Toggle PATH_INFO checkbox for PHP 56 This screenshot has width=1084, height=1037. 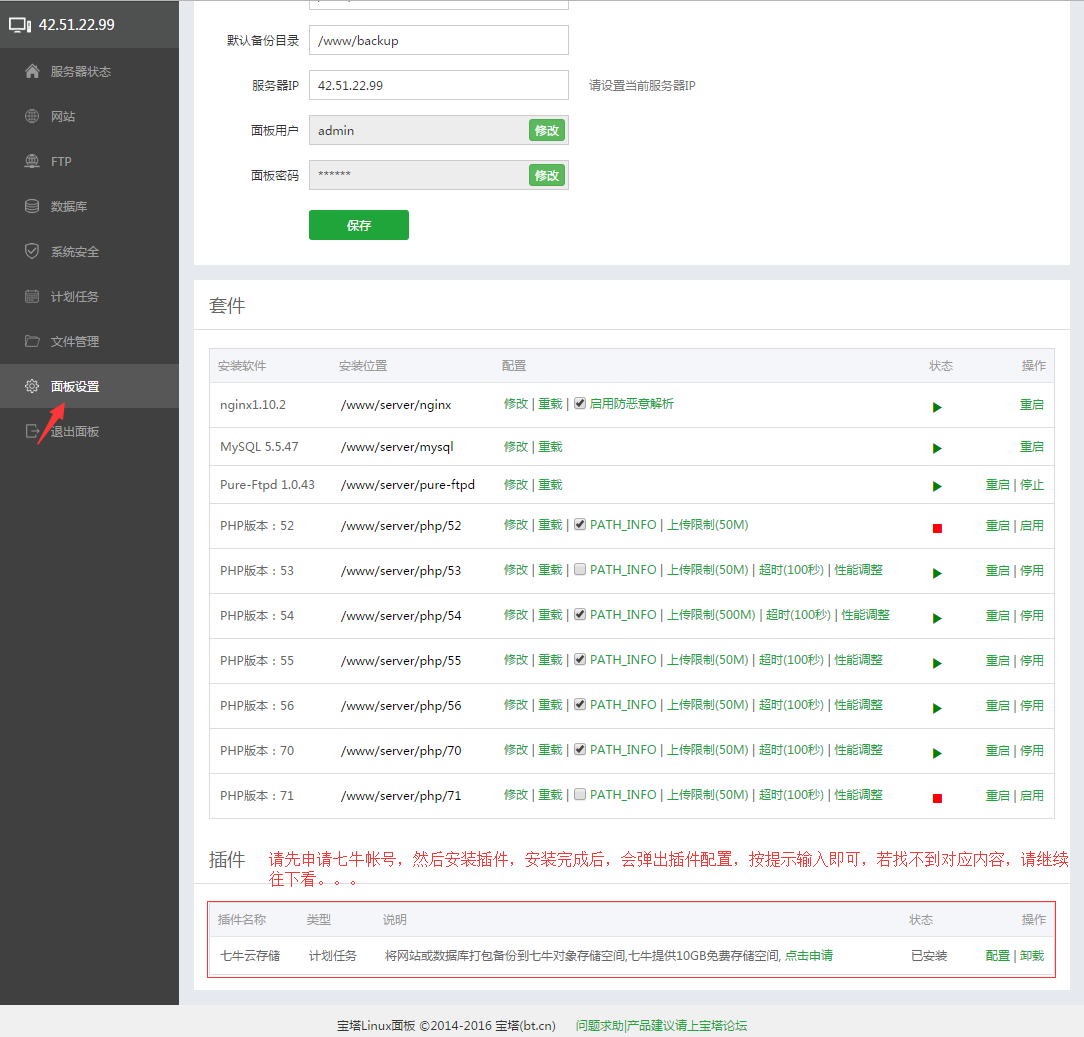coord(580,704)
